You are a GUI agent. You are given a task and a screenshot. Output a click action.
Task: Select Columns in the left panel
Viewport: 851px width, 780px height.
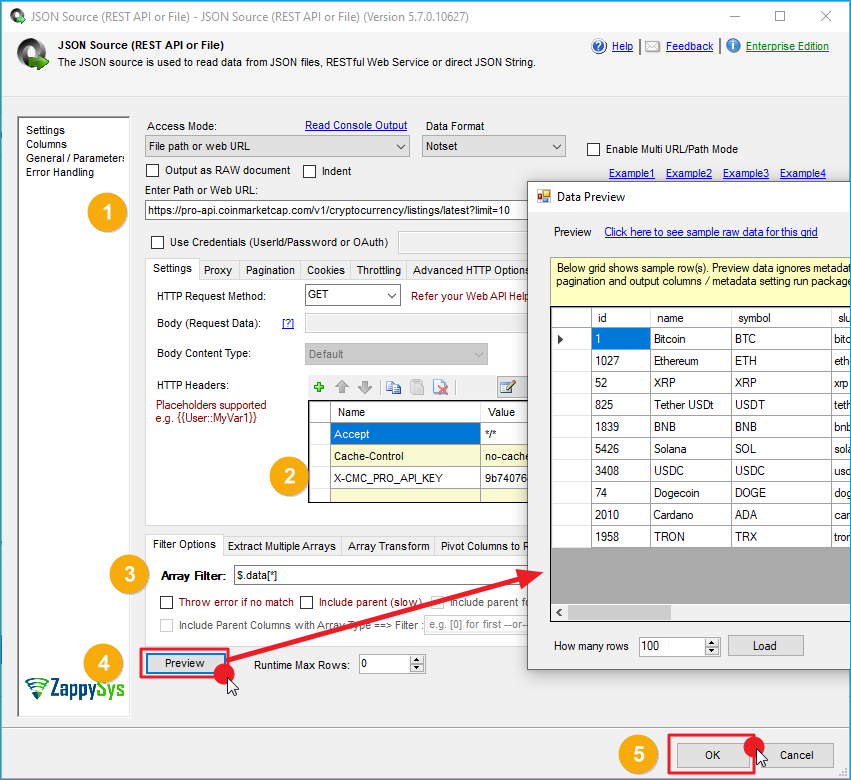[46, 144]
